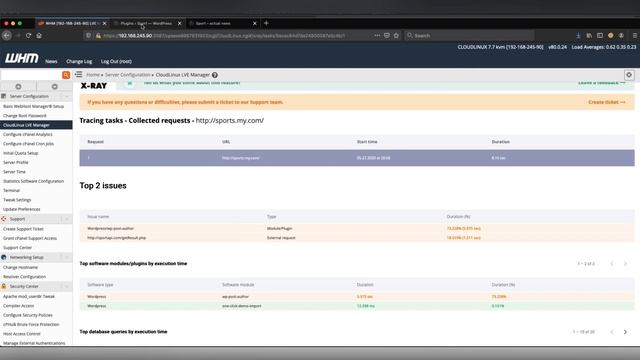The height and width of the screenshot is (360, 640).
Task: Switch to the Plugins WordPress tab
Action: tap(147, 24)
